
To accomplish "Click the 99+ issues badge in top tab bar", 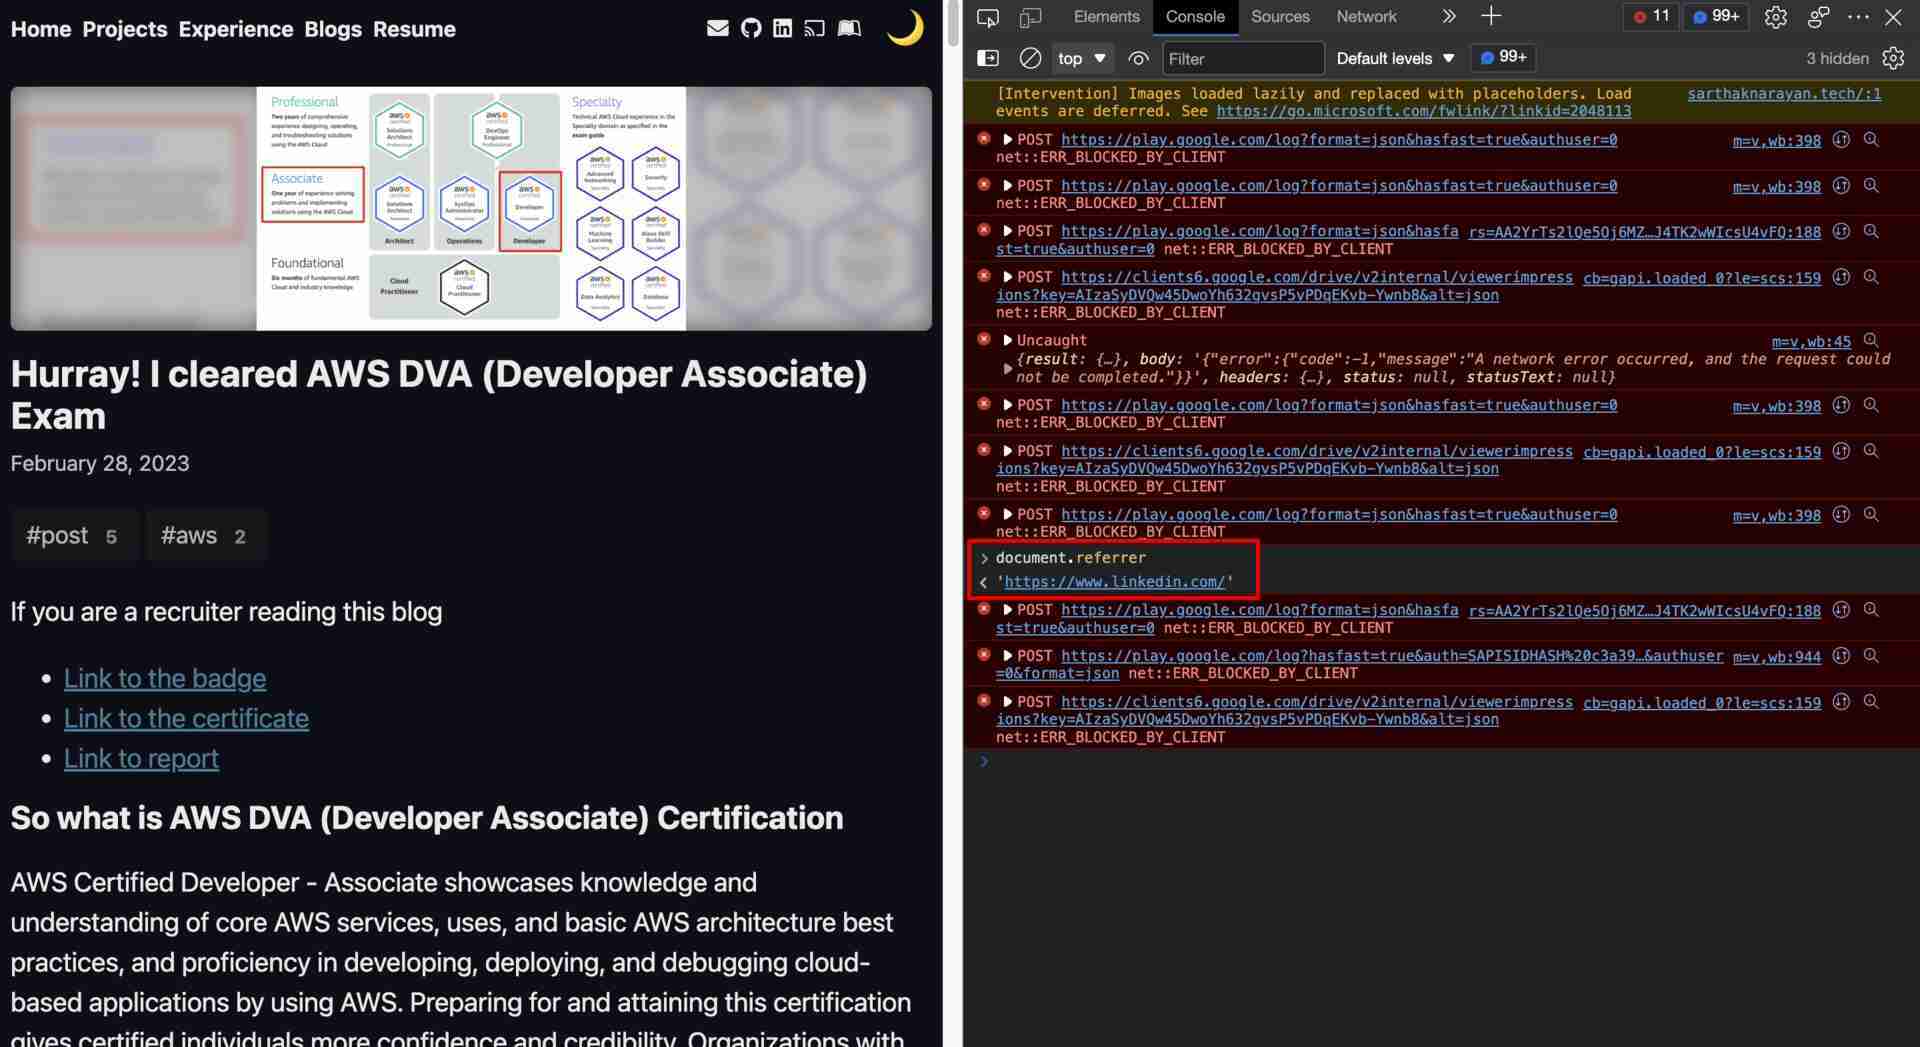I will point(1716,16).
